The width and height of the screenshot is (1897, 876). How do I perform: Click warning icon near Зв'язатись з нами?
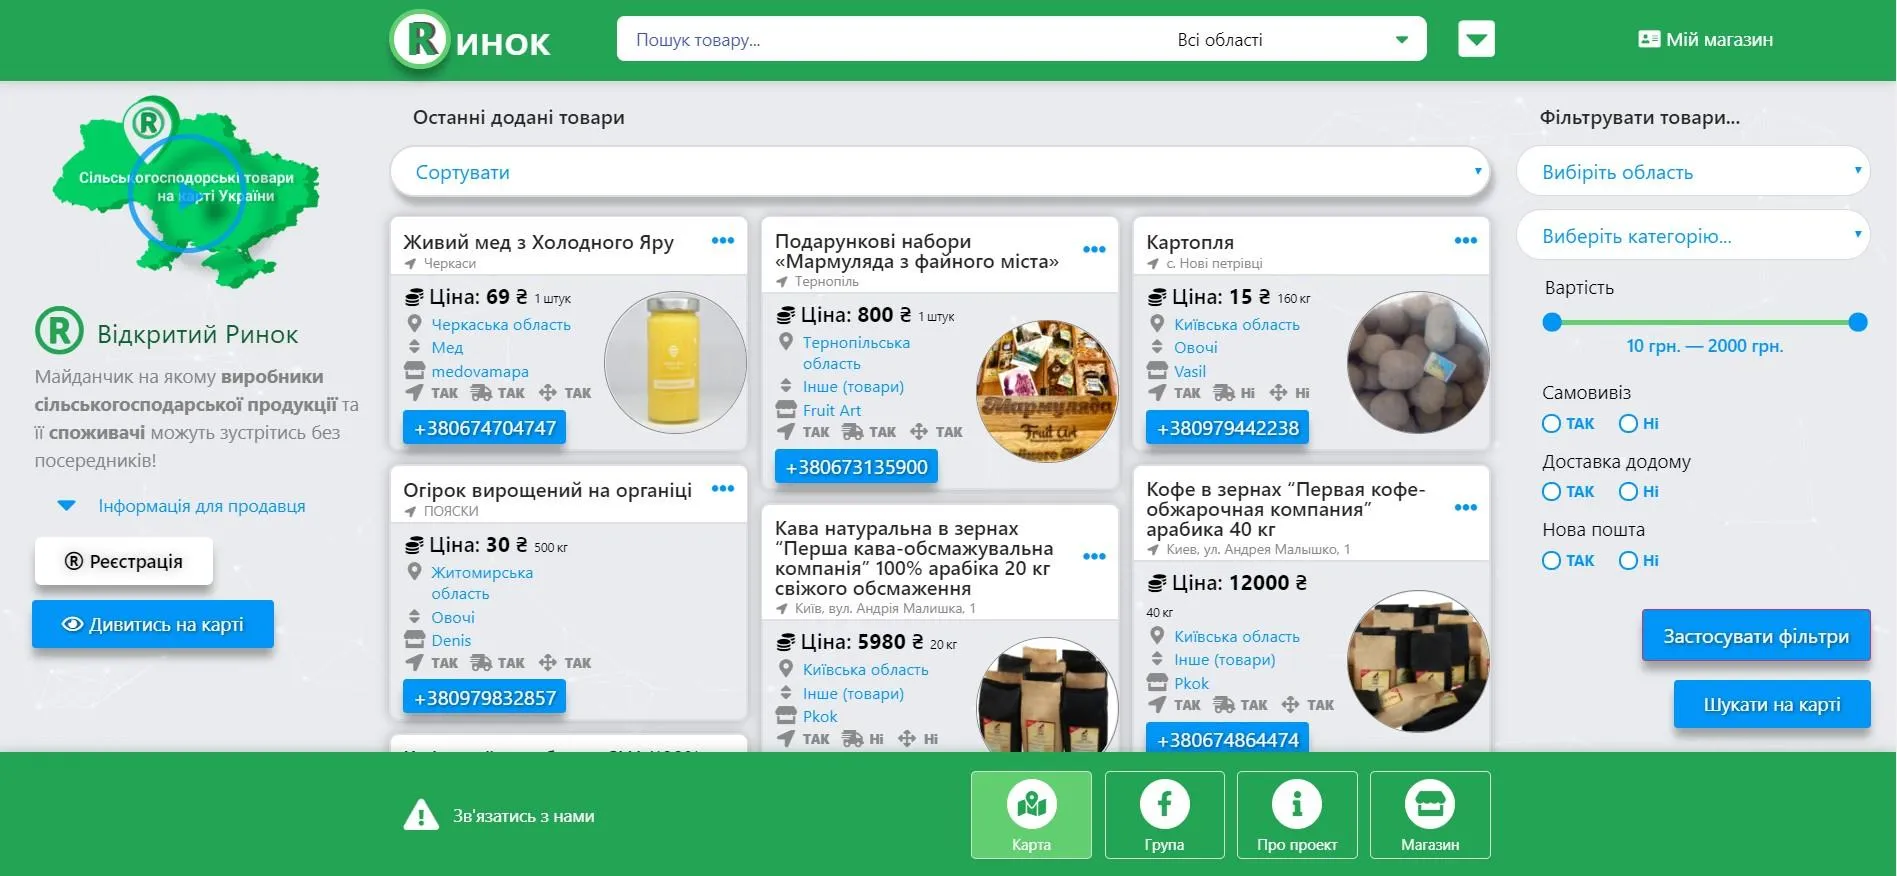(x=420, y=815)
